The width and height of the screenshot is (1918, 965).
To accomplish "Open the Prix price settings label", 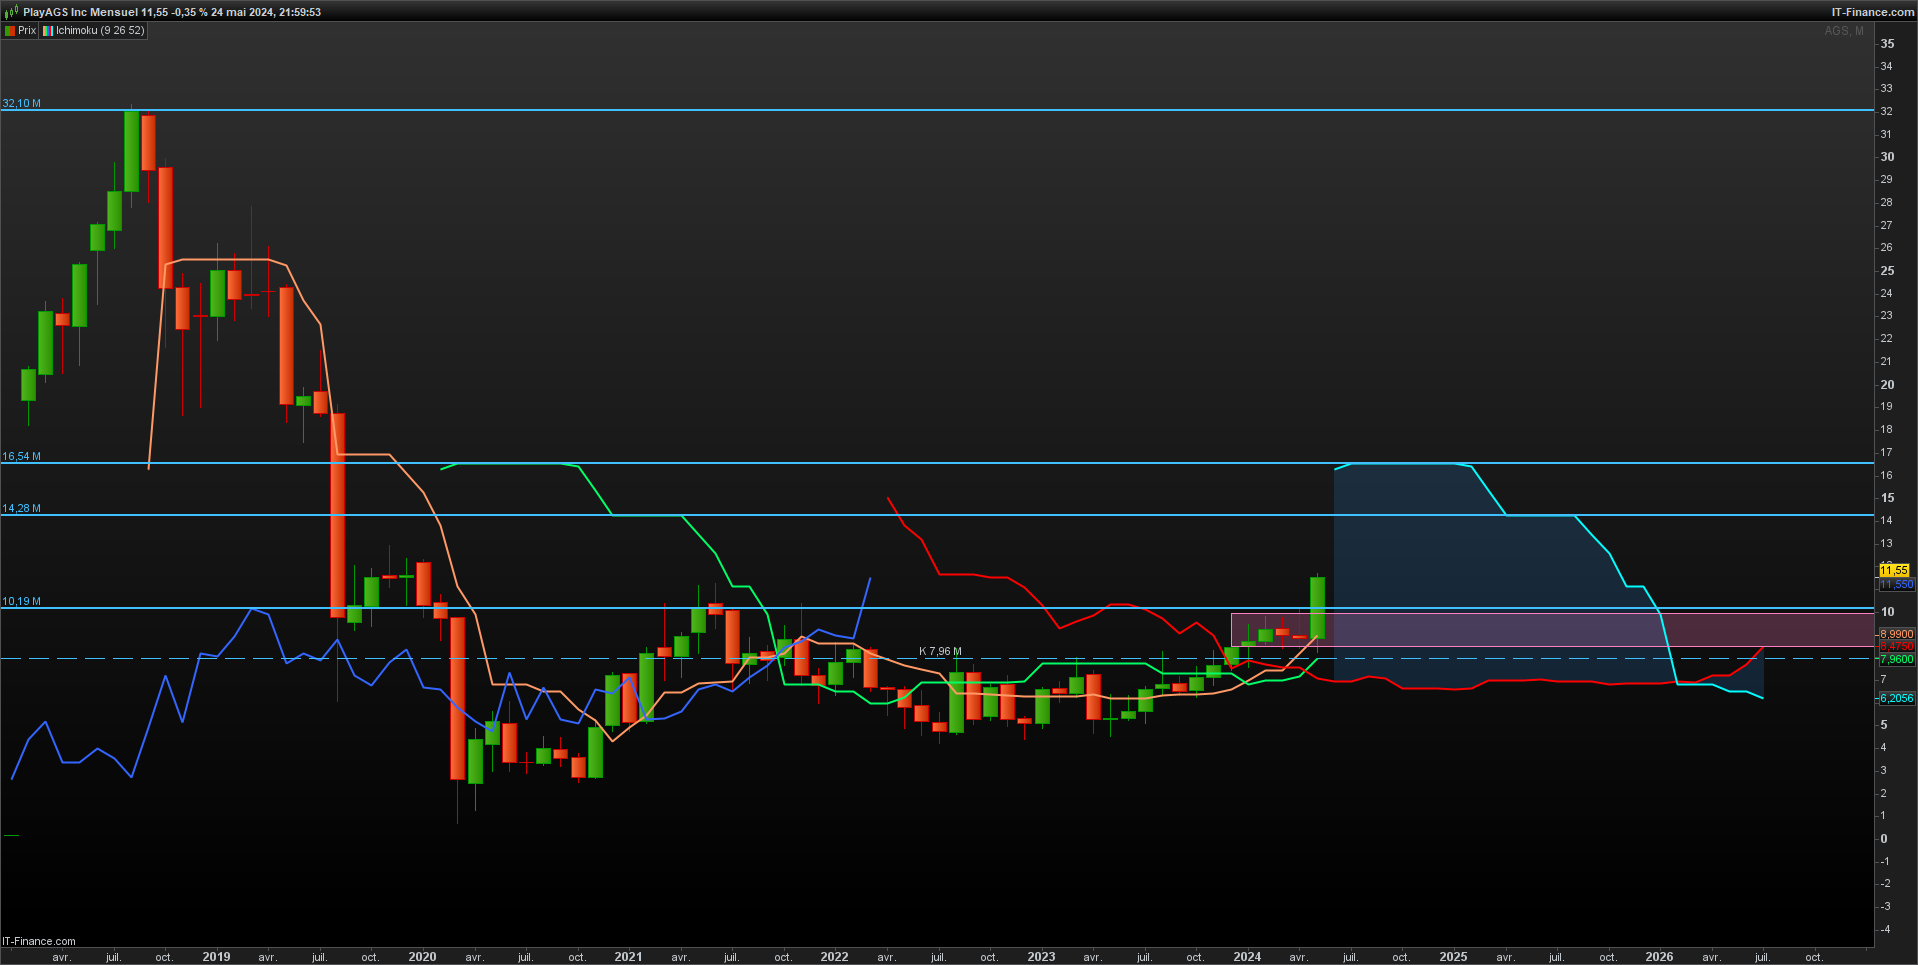I will (27, 31).
